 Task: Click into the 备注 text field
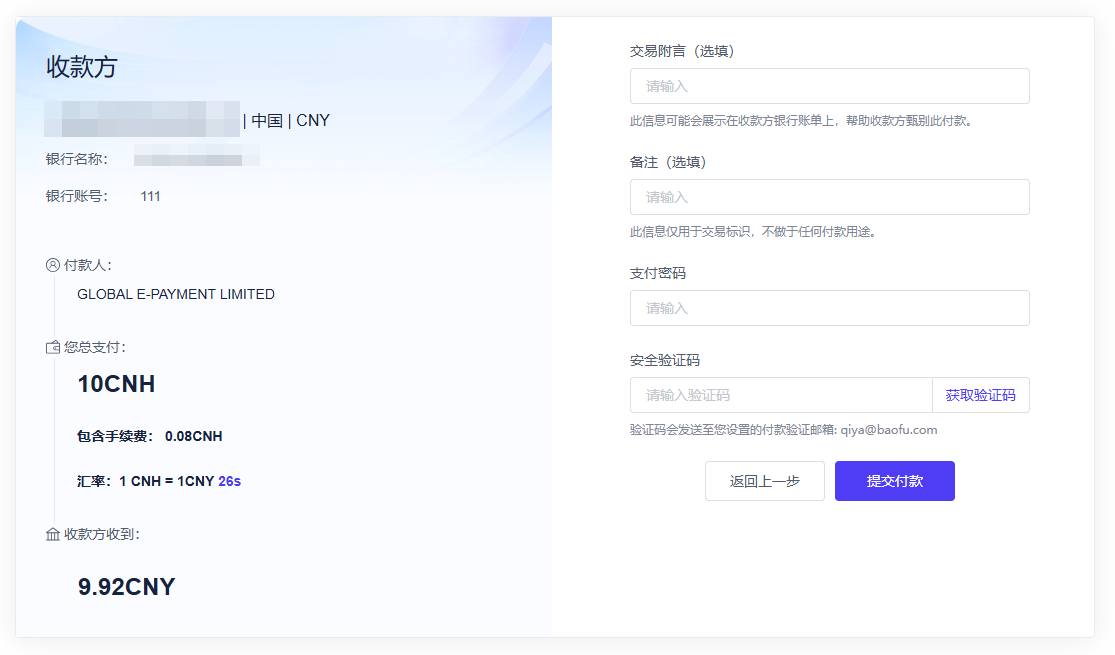click(829, 197)
